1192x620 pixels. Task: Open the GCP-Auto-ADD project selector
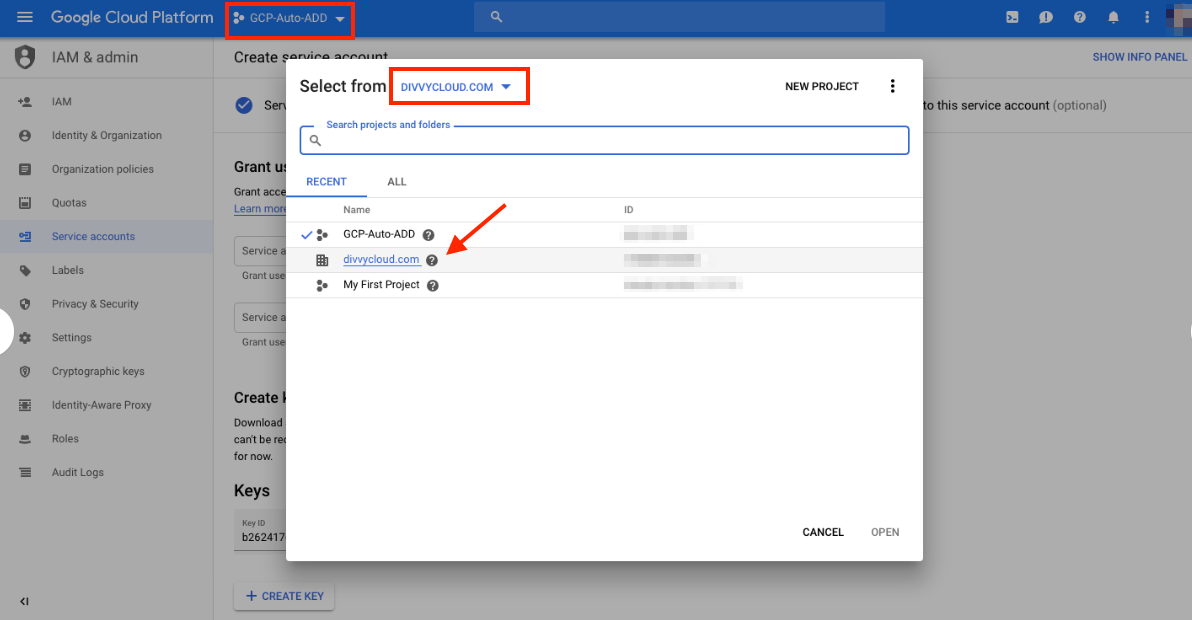[x=290, y=18]
